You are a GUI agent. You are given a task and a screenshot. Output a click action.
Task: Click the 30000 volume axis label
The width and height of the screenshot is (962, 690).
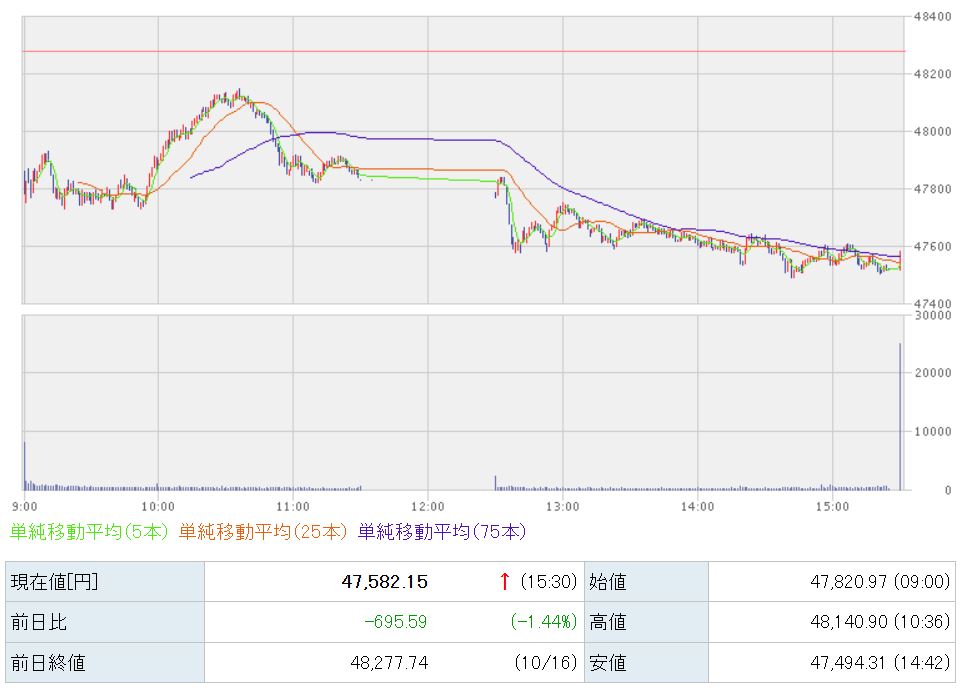[x=932, y=315]
